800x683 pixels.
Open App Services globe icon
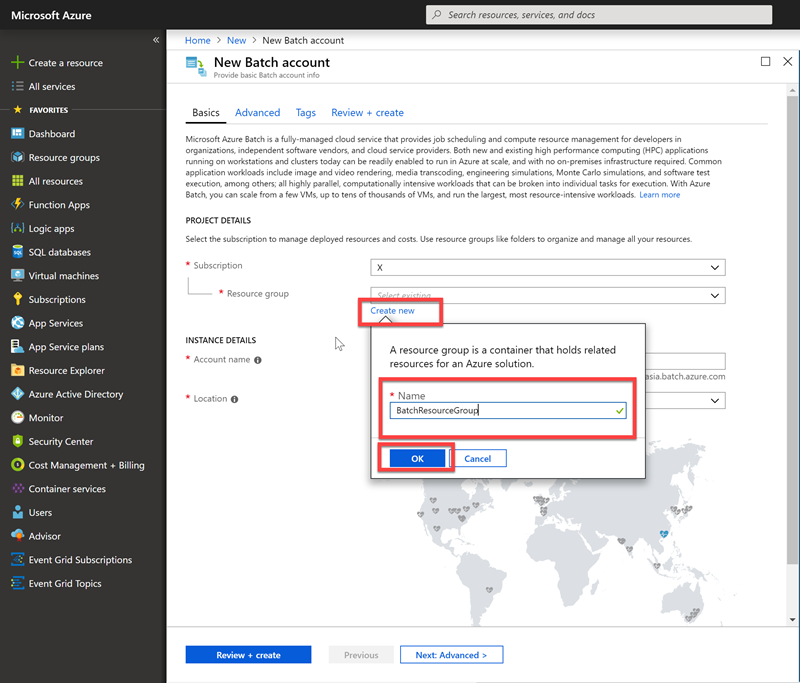tap(17, 322)
